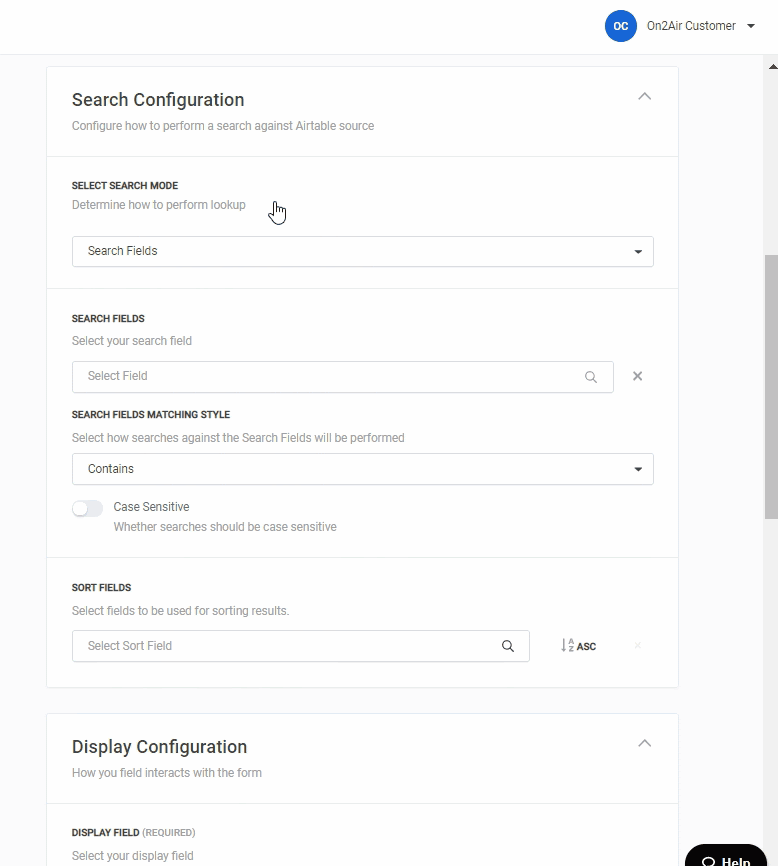This screenshot has height=866, width=778.
Task: Click the Select Field search input
Action: pos(330,376)
